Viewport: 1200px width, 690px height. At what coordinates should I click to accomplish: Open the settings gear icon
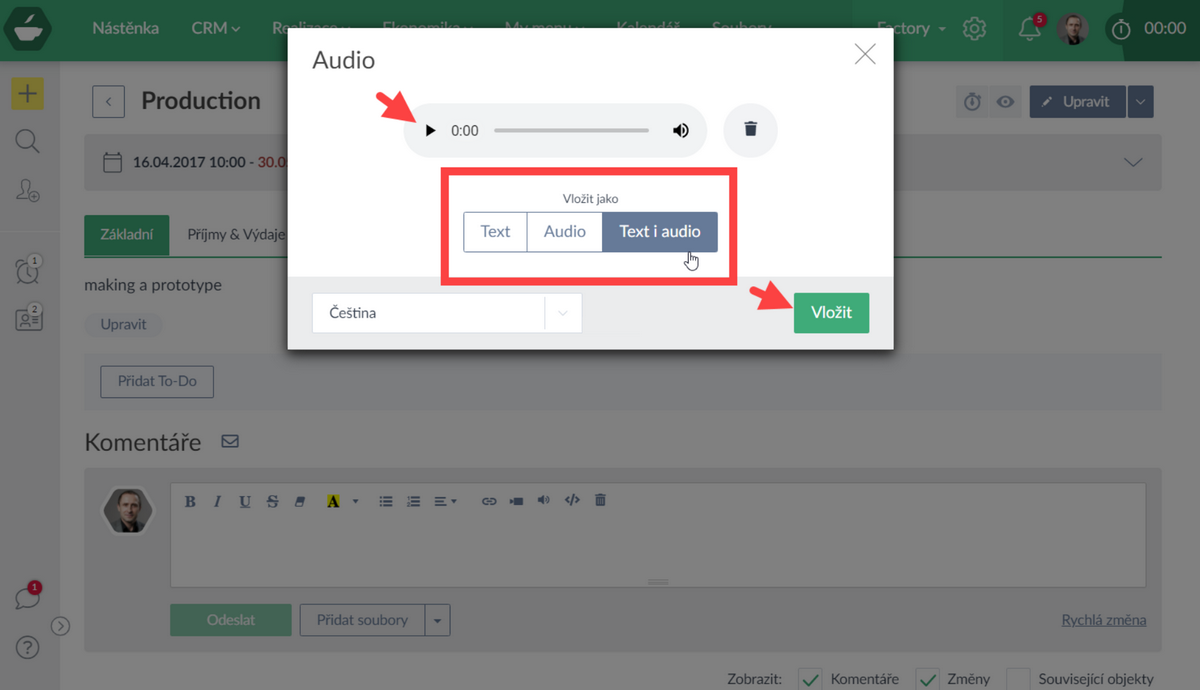974,29
